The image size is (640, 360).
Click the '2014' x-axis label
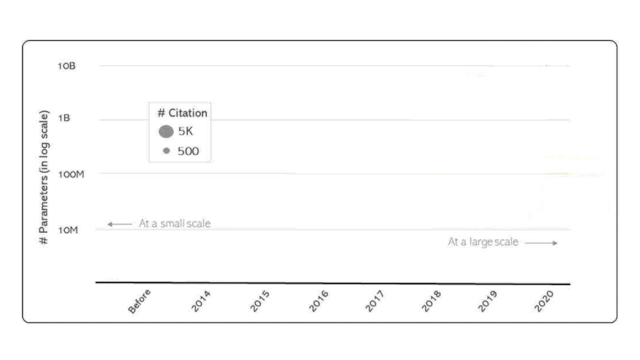201,301
